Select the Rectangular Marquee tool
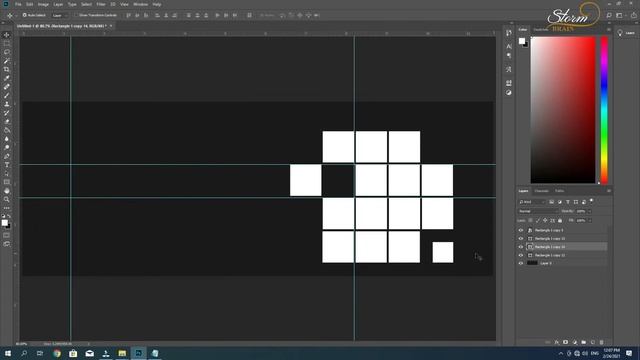Screen dimensions: 640x360 [7, 43]
